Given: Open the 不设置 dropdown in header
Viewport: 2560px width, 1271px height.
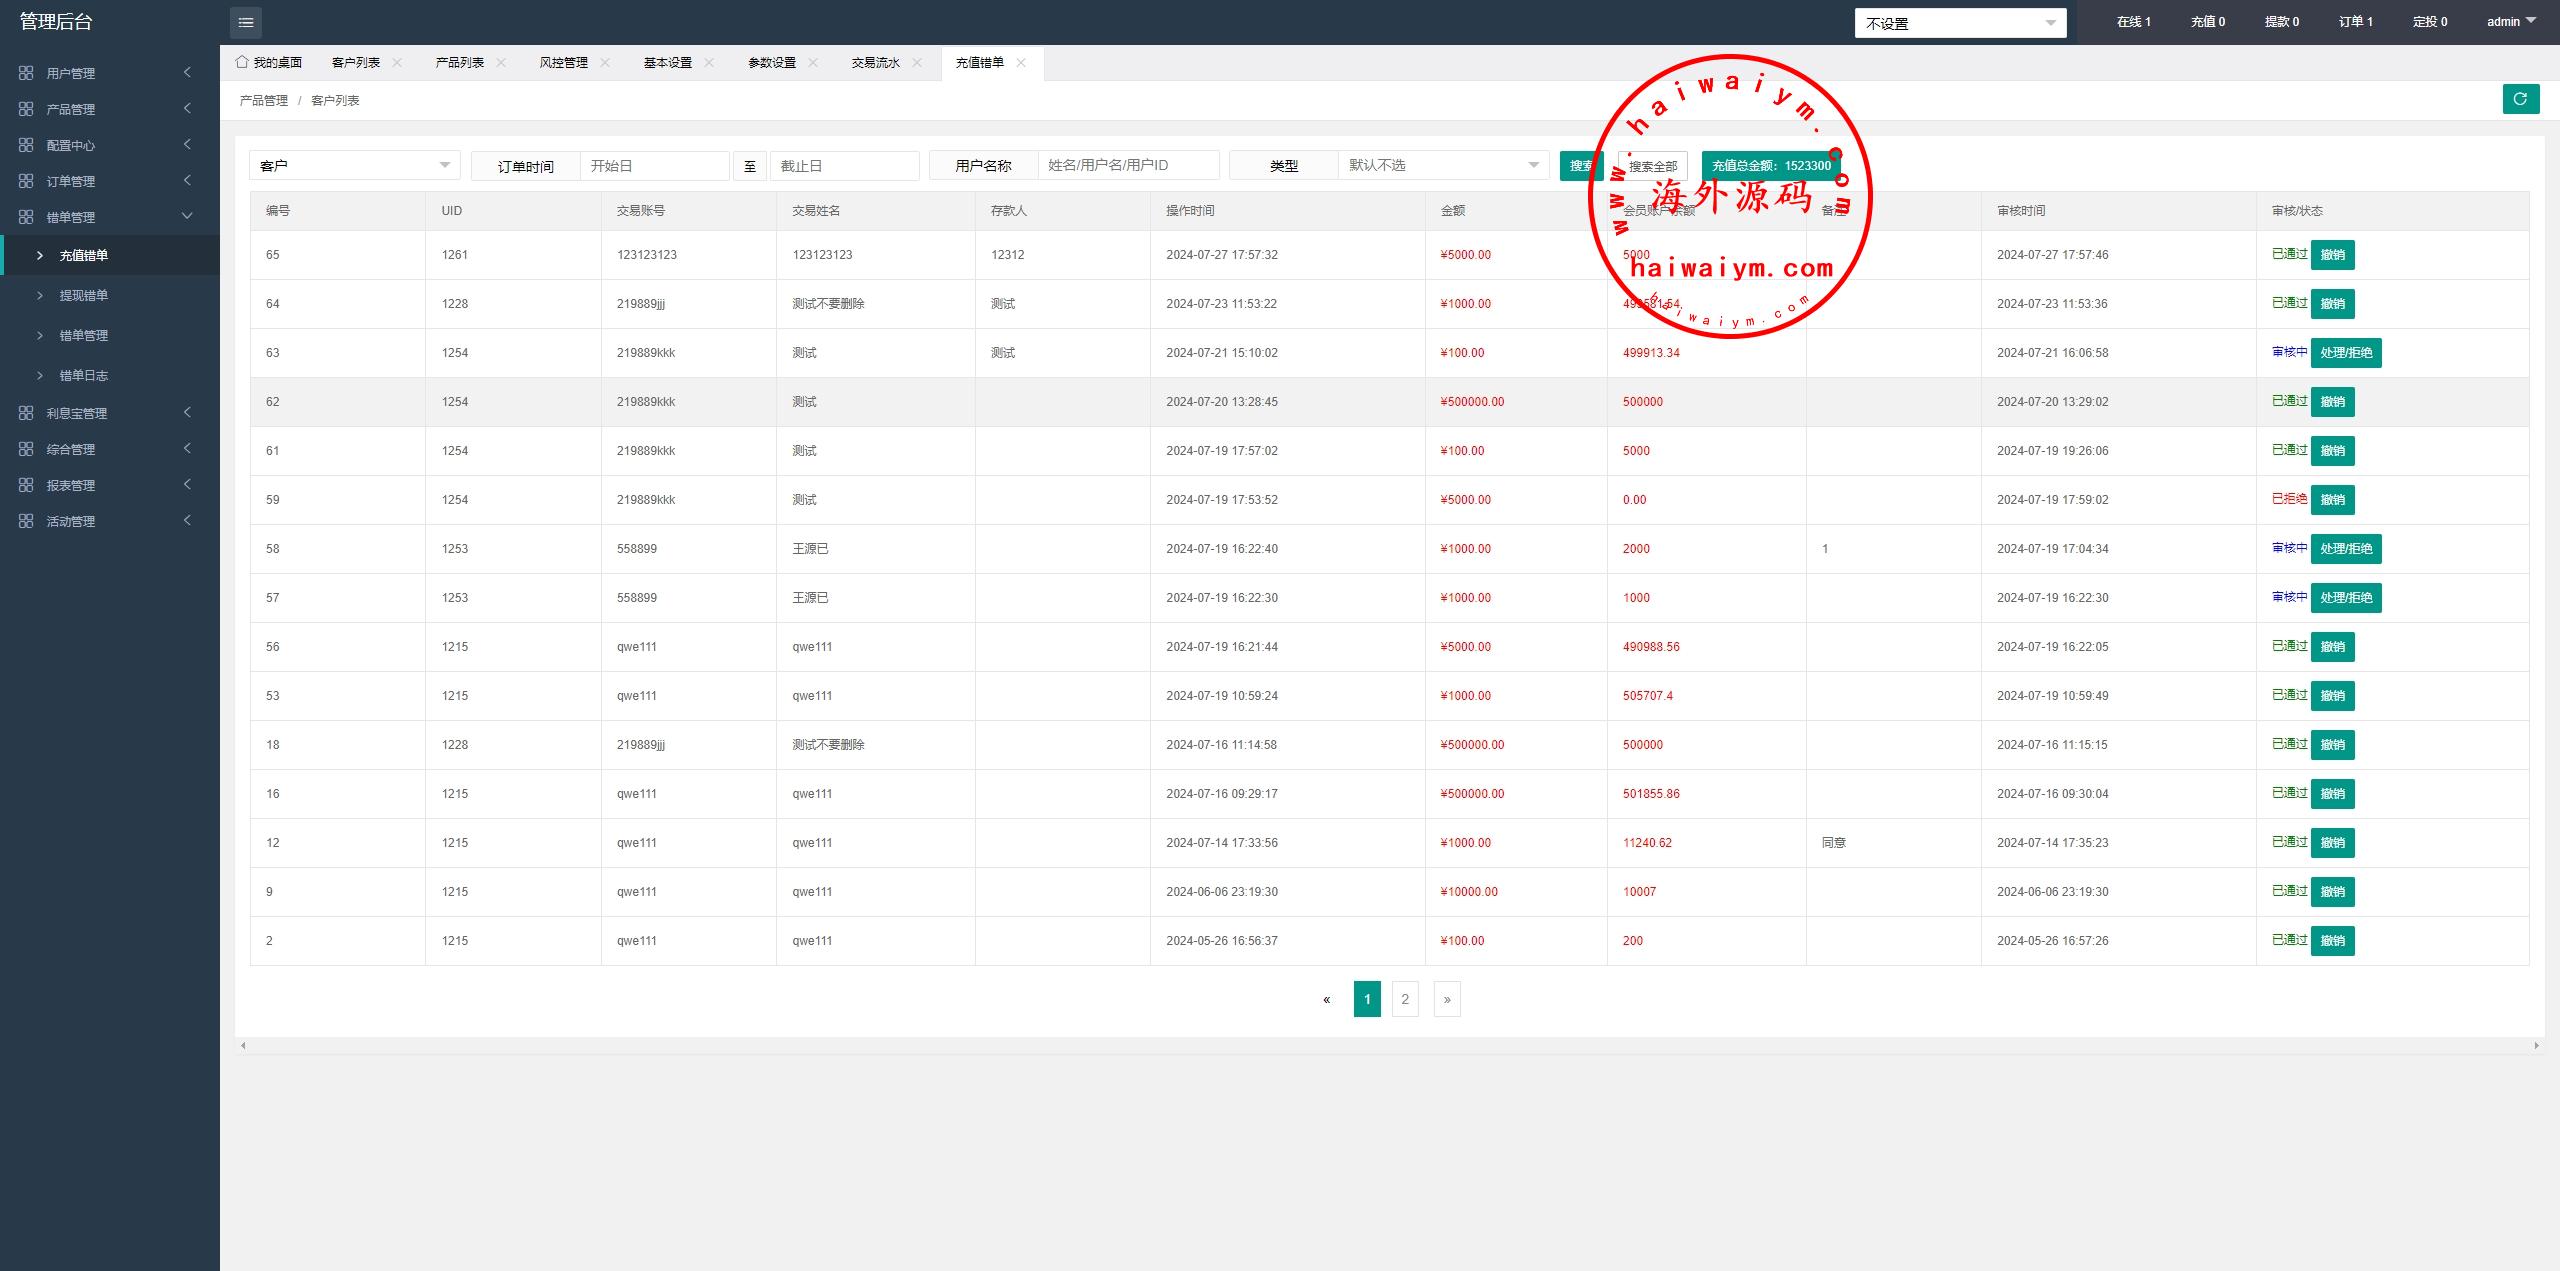Looking at the screenshot, I should (x=1959, y=23).
